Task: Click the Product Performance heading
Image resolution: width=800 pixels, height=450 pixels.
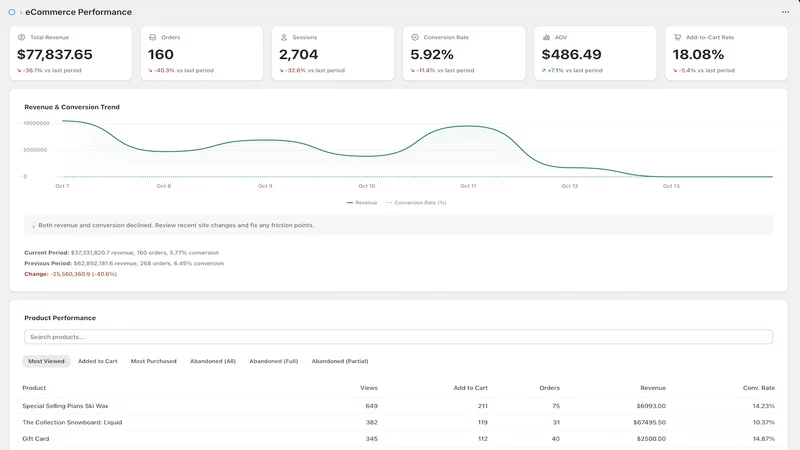Action: pyautogui.click(x=60, y=318)
